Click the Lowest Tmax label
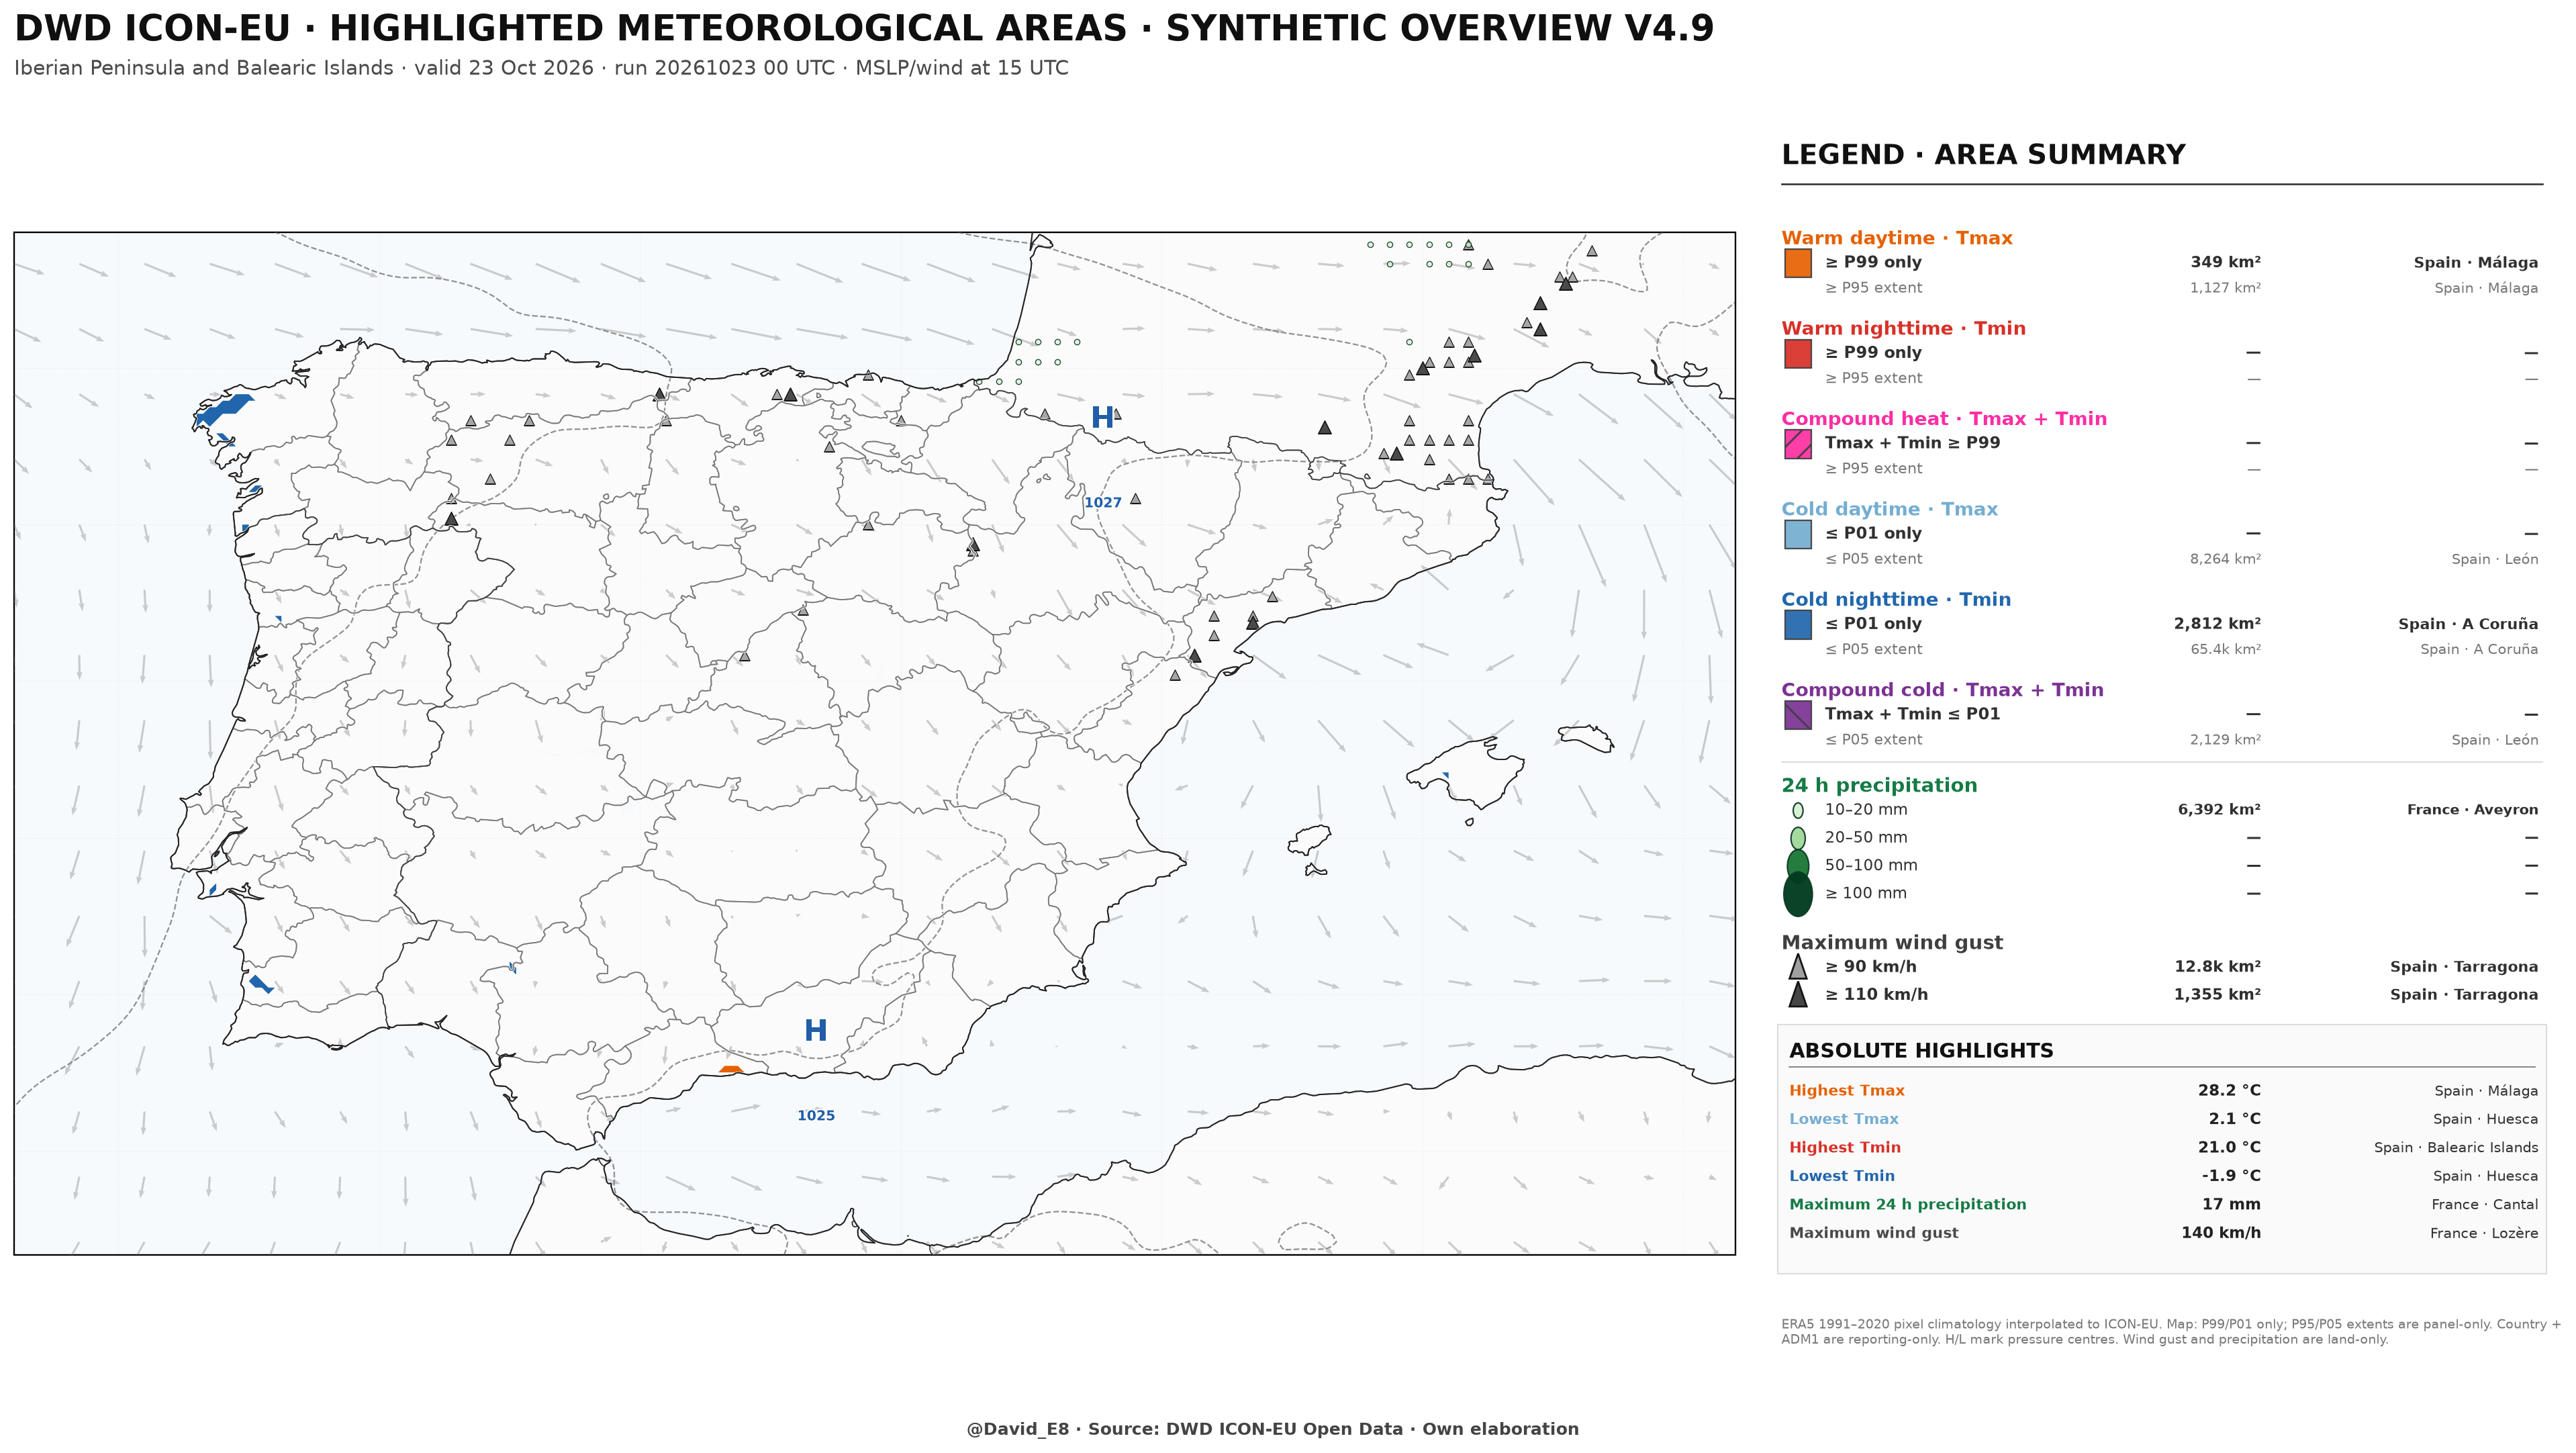2576x1453 pixels. pos(1843,1119)
